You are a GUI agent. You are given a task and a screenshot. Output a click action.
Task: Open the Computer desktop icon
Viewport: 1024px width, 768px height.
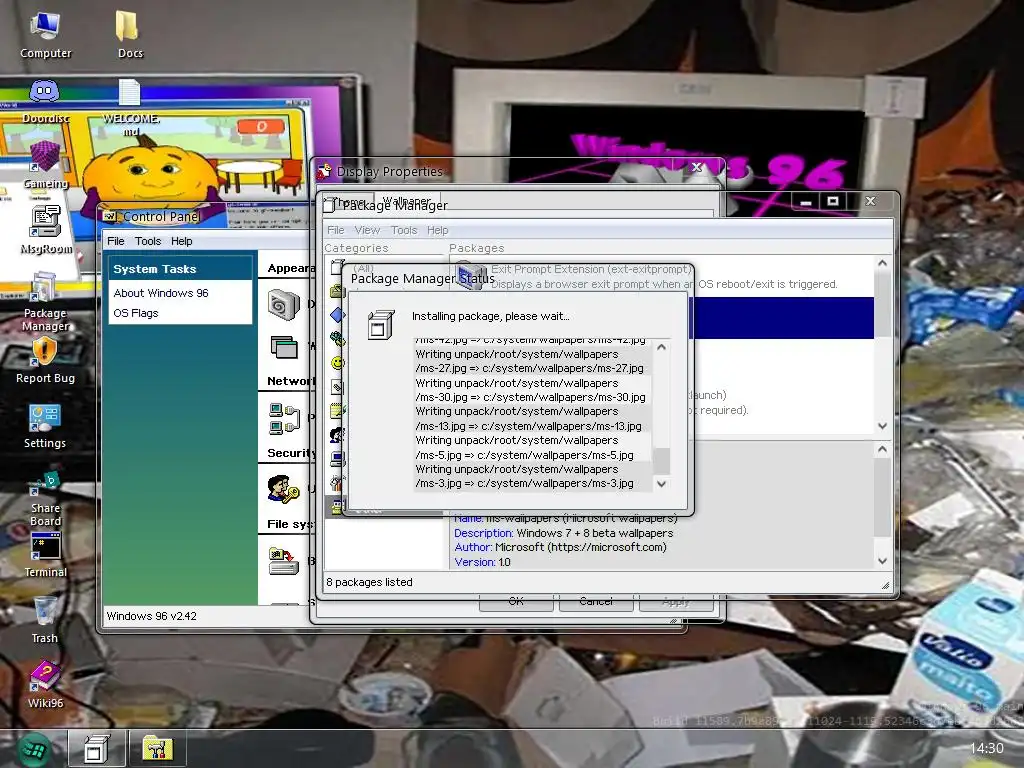45,35
